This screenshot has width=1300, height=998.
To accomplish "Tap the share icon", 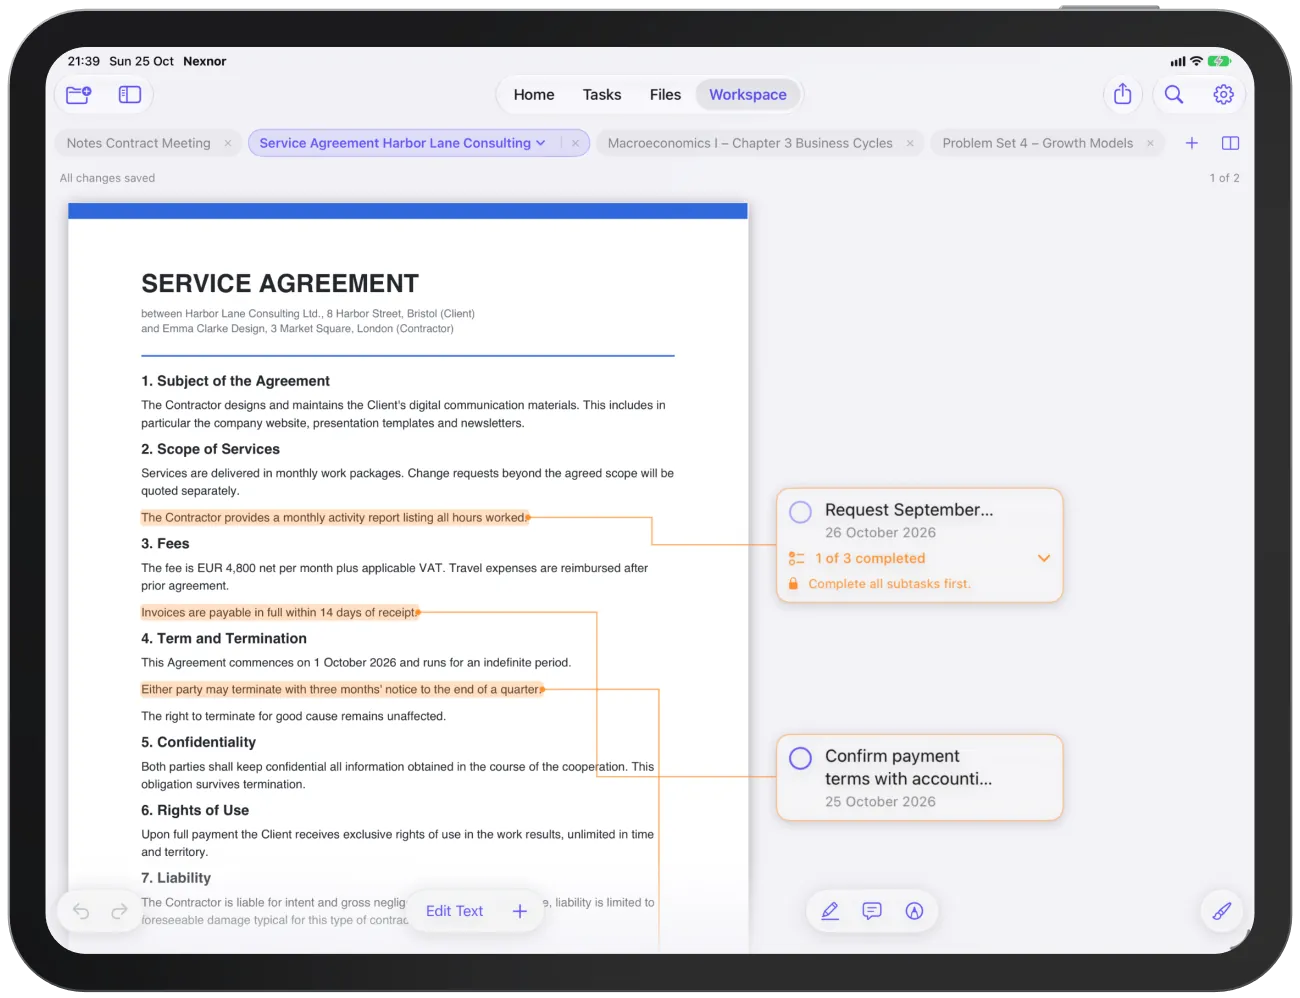I will 1123,94.
